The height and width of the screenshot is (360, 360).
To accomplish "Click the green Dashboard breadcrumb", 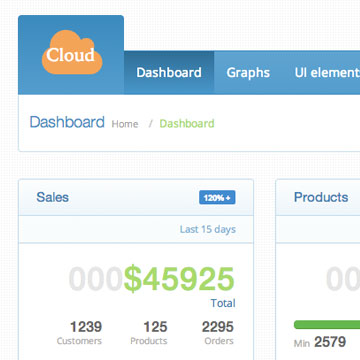I will pyautogui.click(x=187, y=124).
